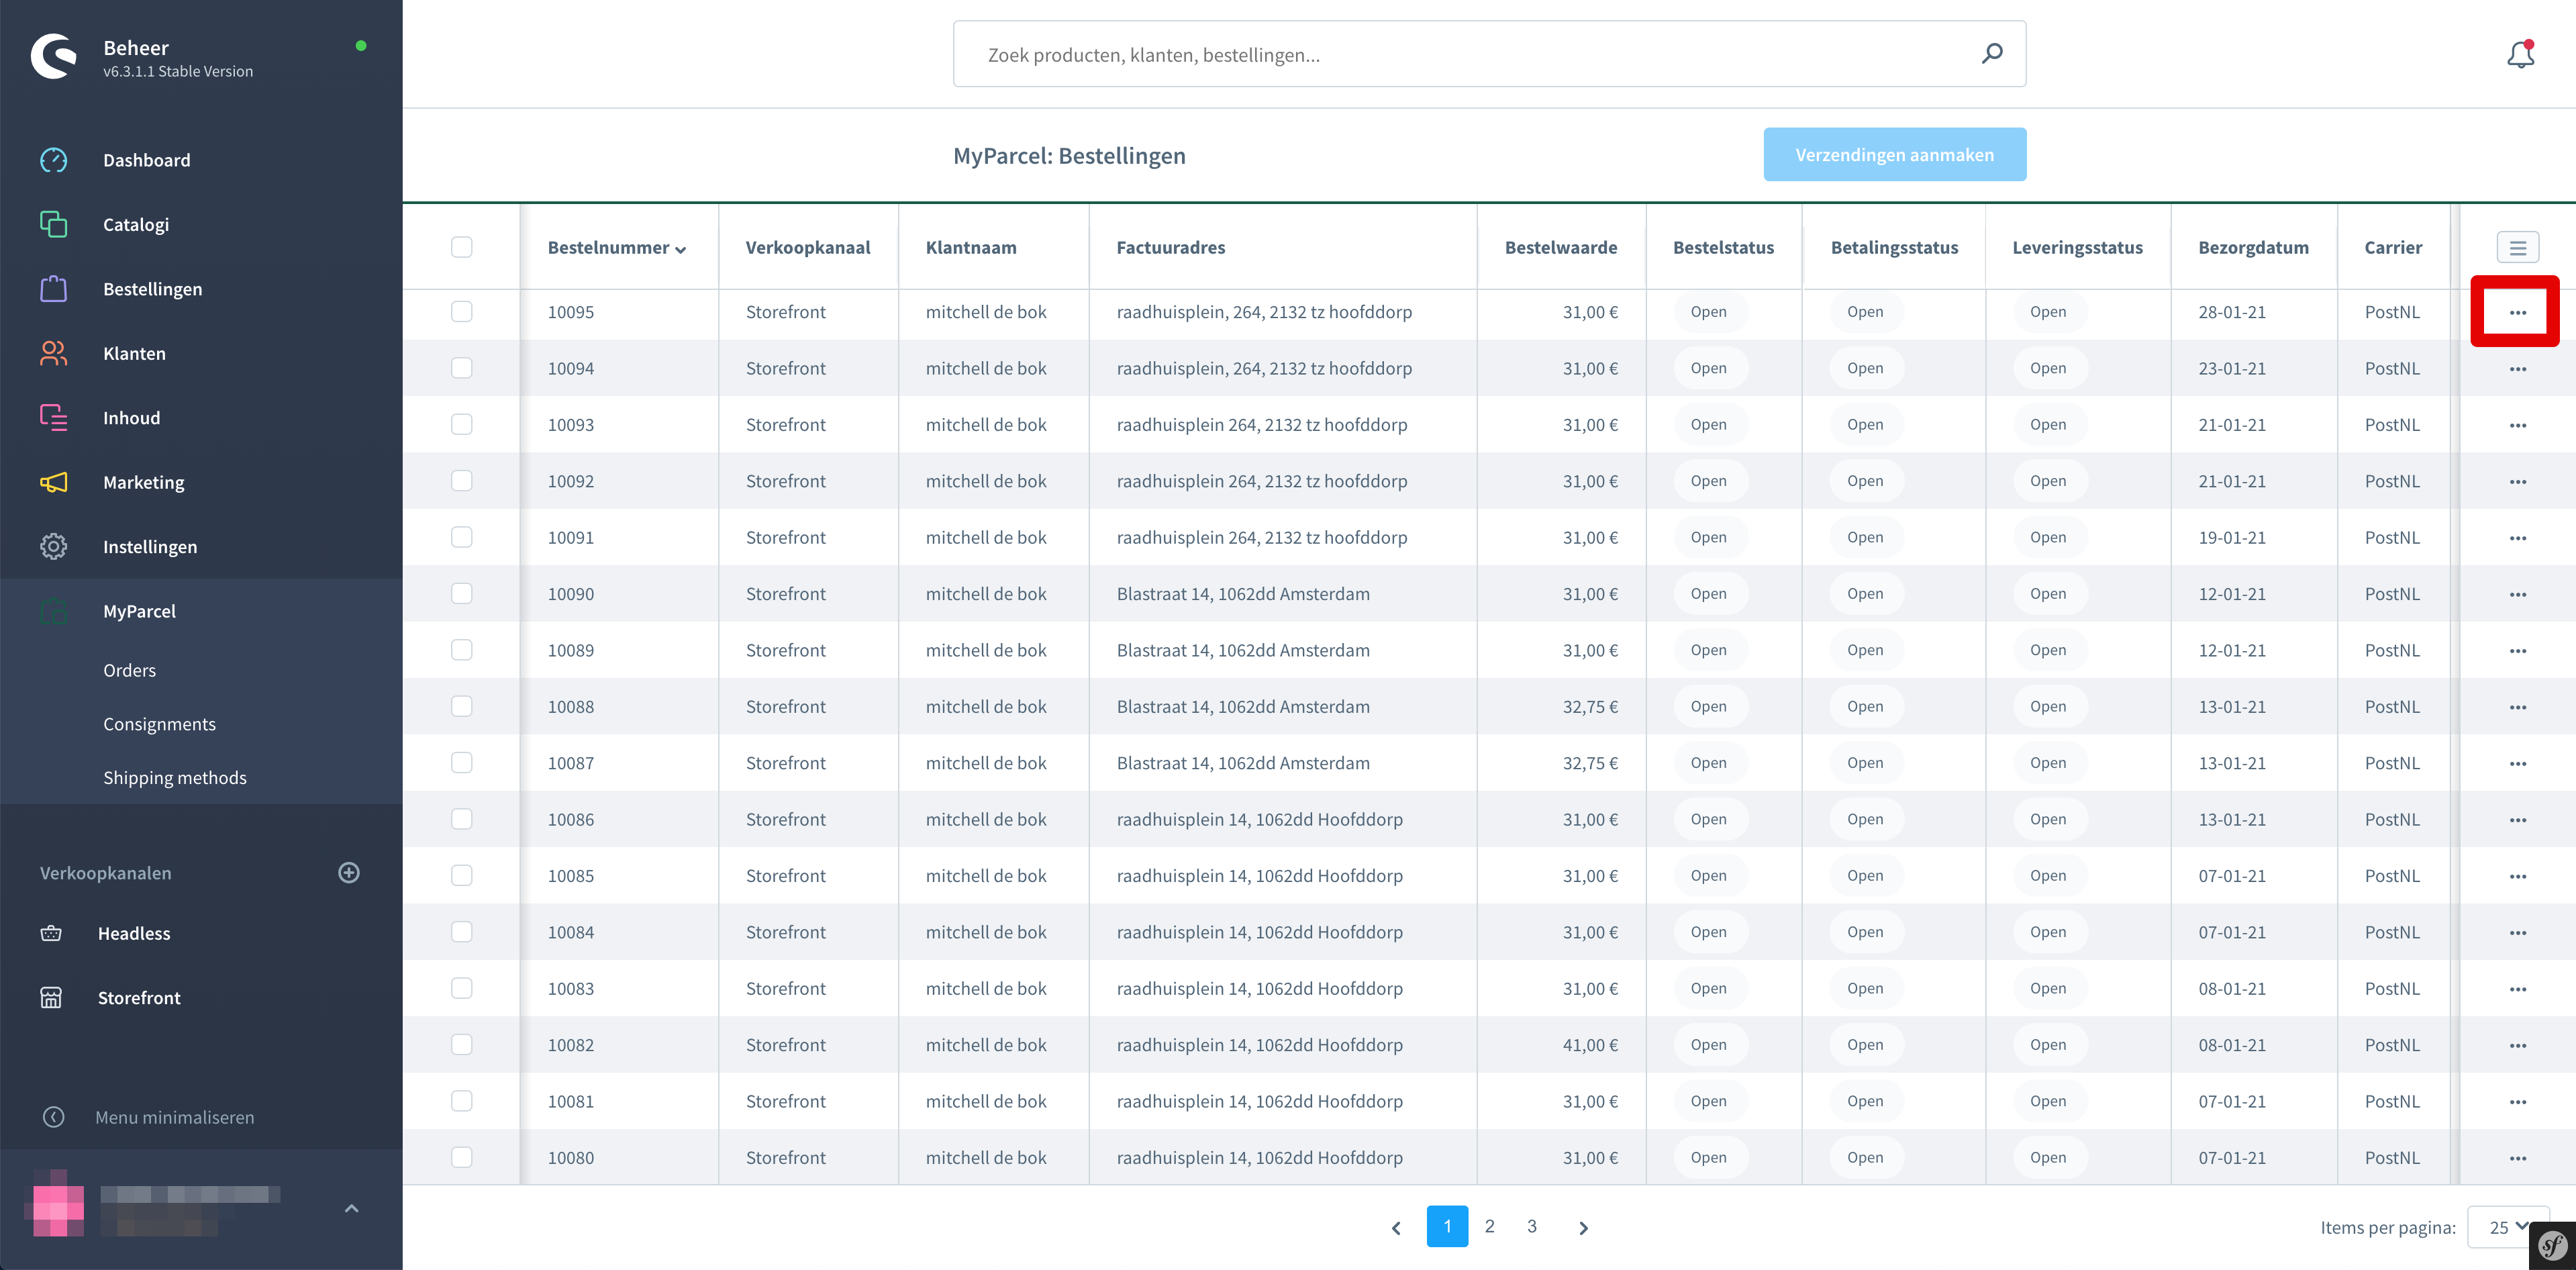This screenshot has width=2576, height=1270.
Task: Sort by Bestelnummer using its chevron
Action: pyautogui.click(x=682, y=250)
